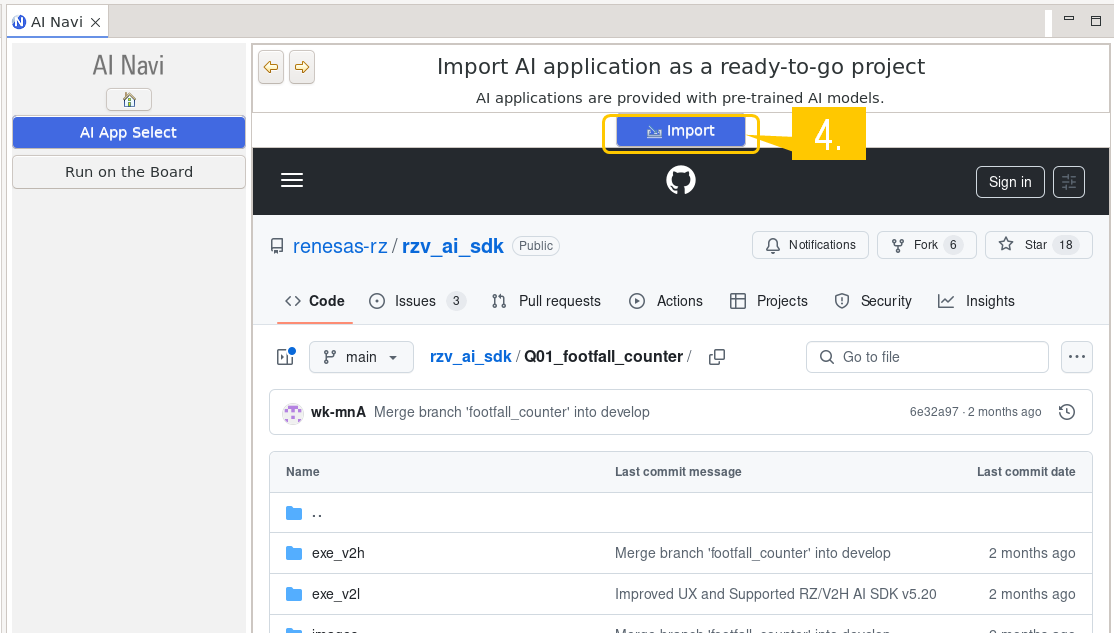Viewport: 1114px width, 633px height.
Task: Expand the main branch dropdown
Action: 361,357
